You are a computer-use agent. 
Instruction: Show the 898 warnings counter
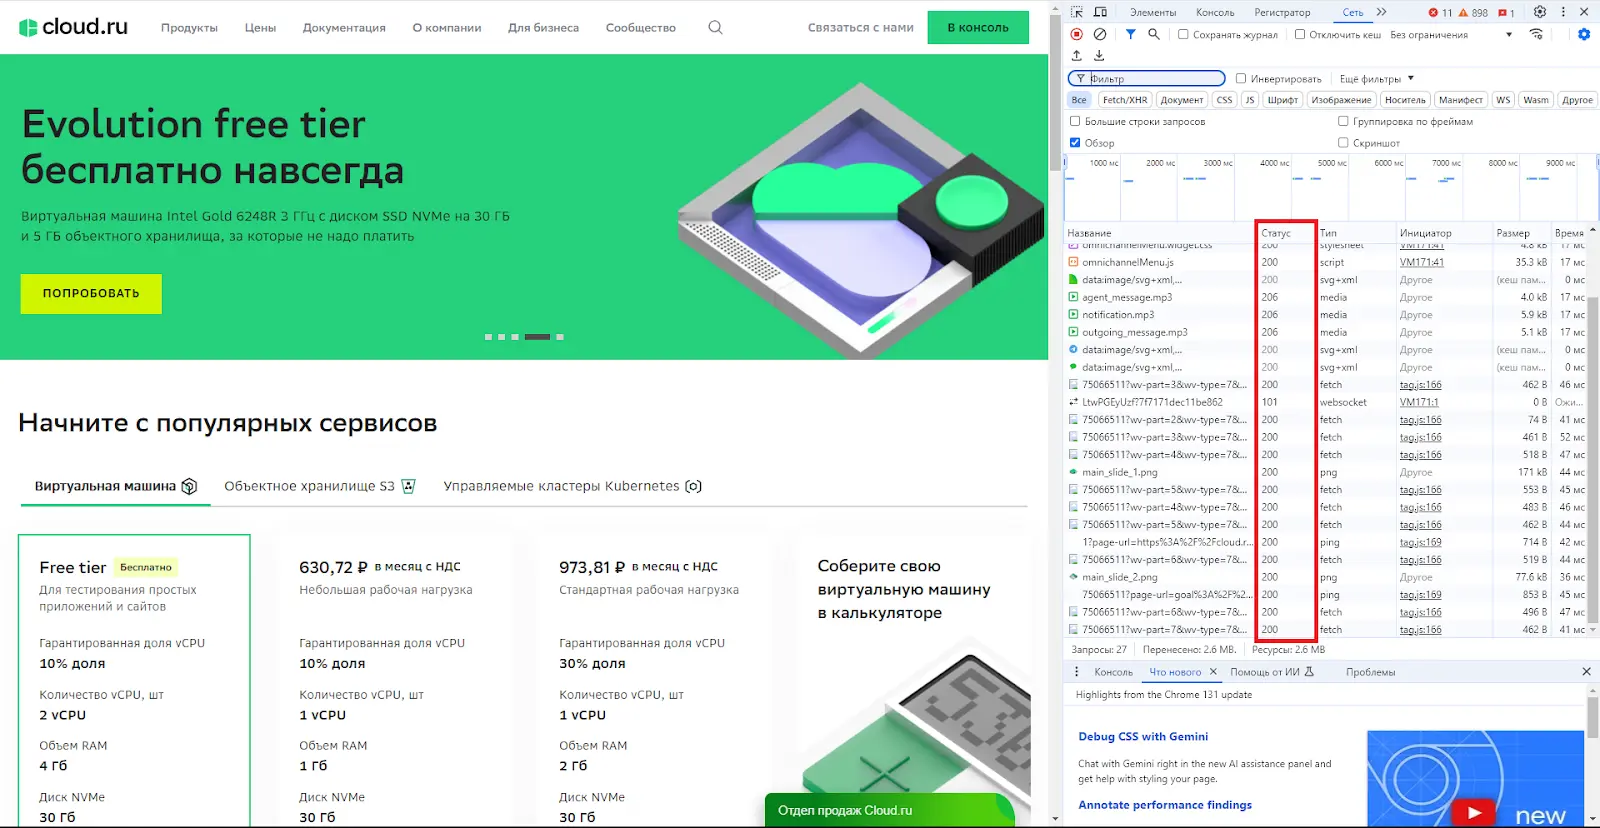click(x=1473, y=13)
